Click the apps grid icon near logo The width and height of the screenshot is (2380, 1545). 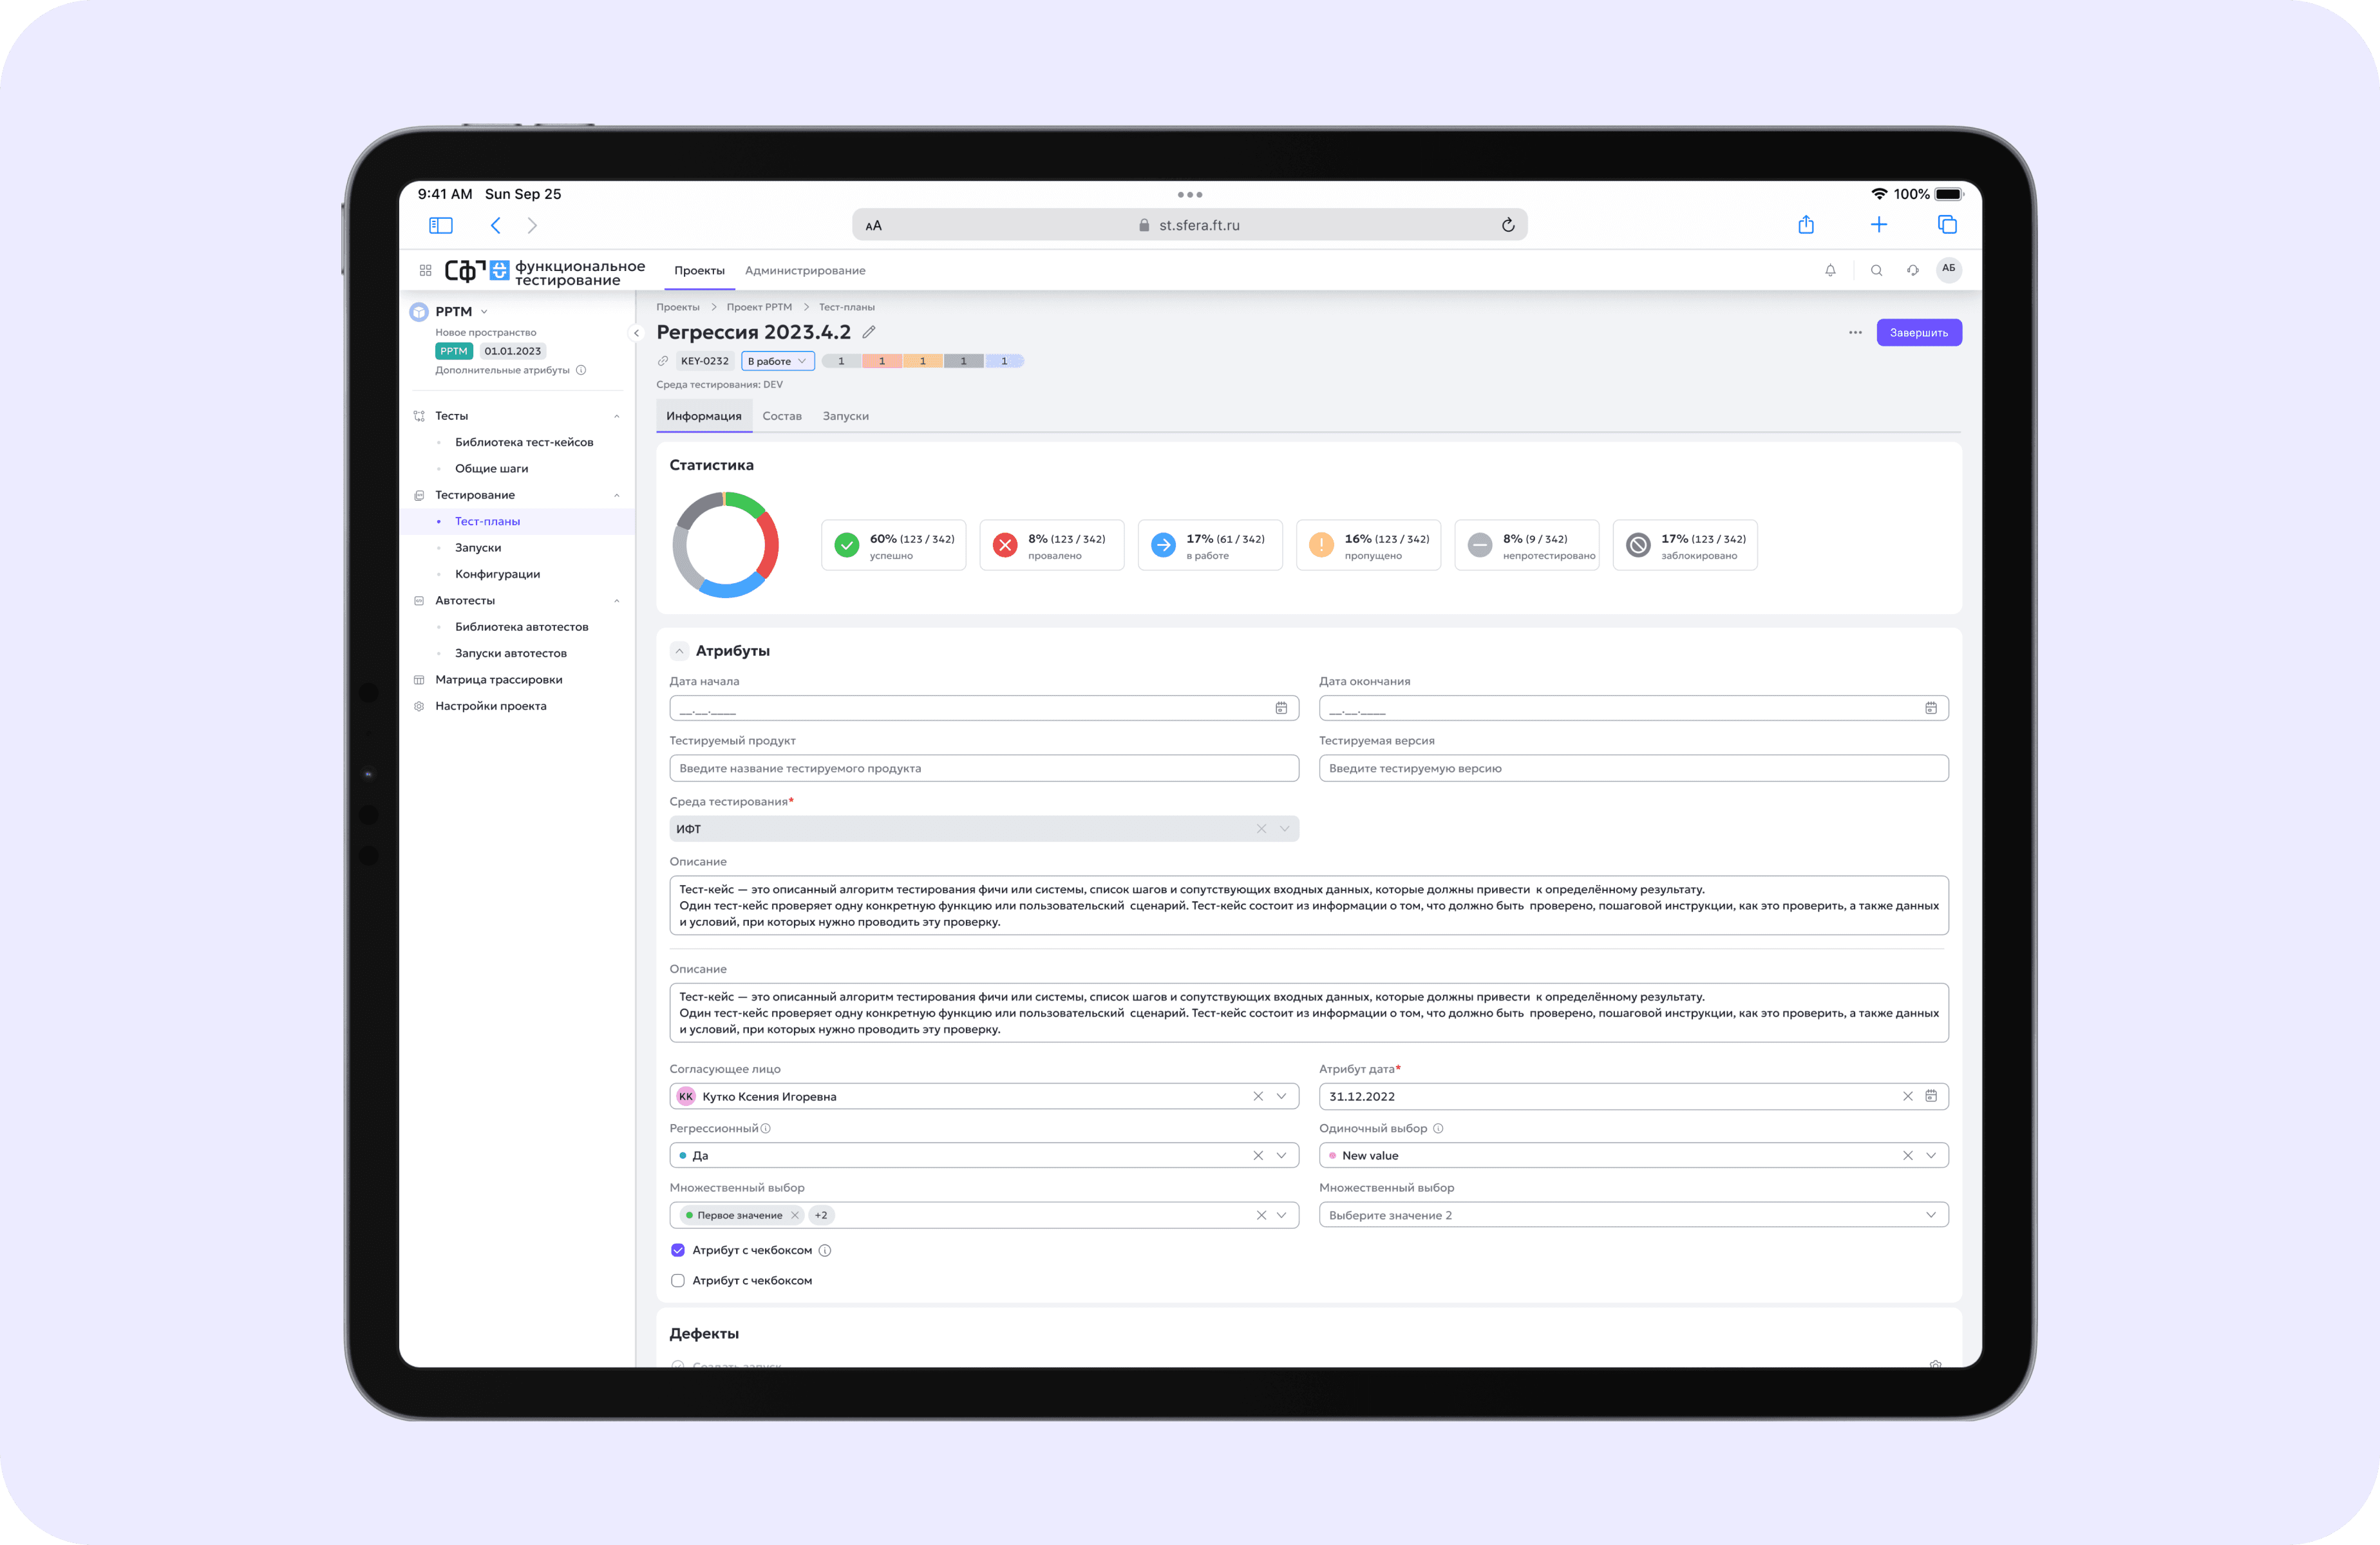tap(425, 270)
